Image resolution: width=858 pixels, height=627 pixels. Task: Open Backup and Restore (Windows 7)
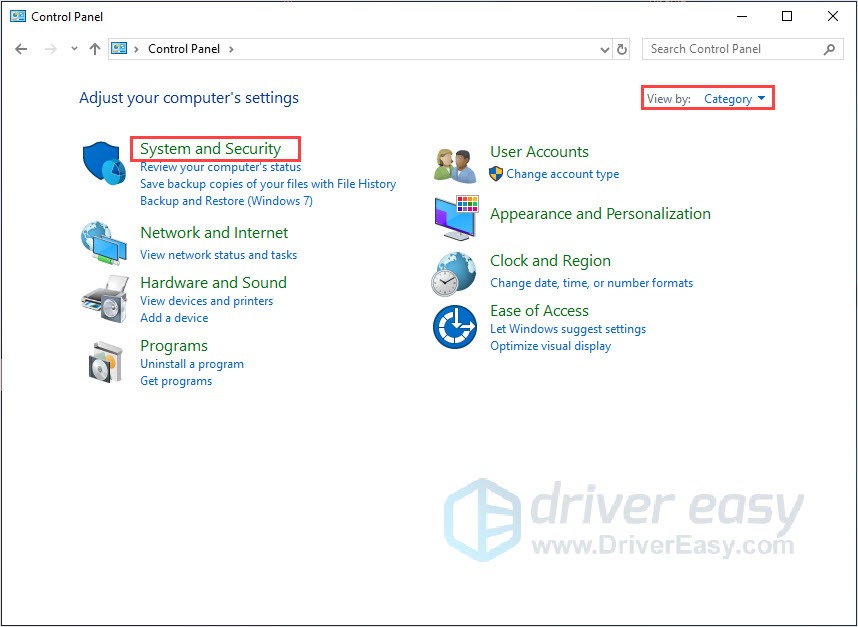point(227,201)
